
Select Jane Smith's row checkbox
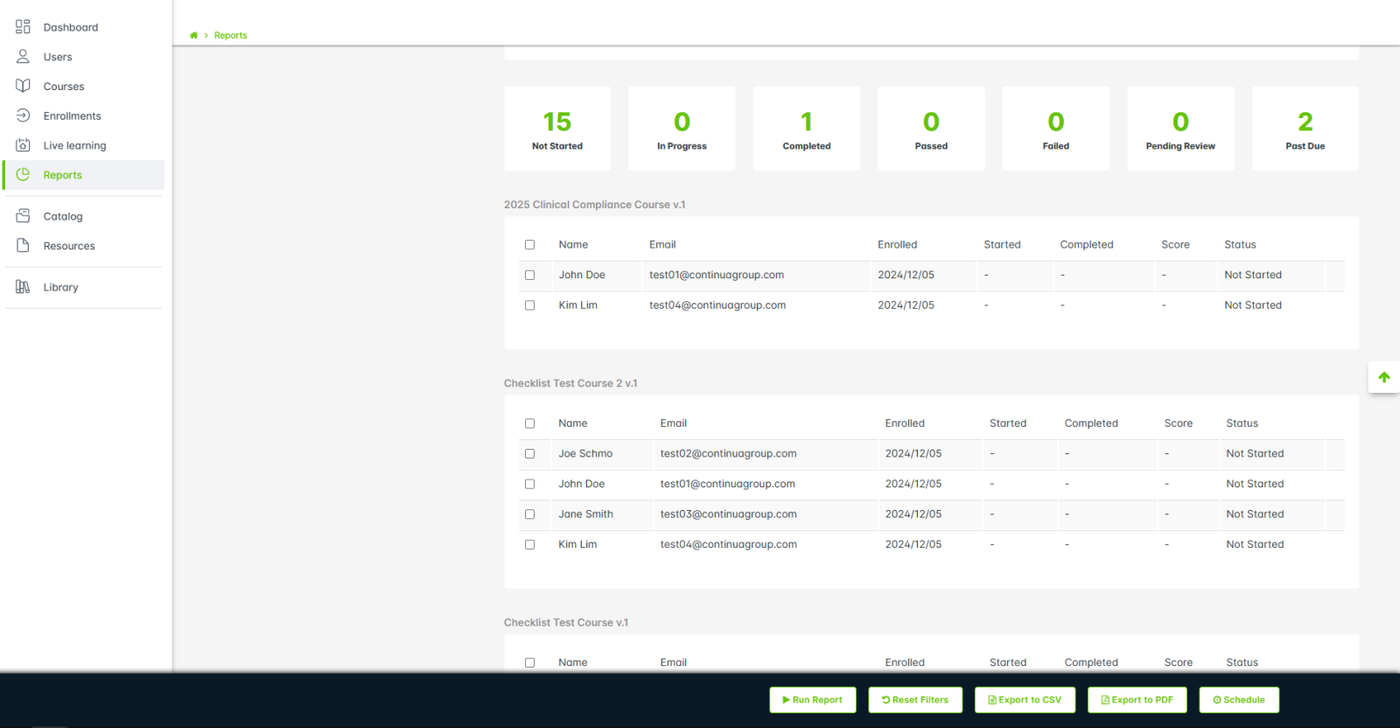[x=530, y=514]
